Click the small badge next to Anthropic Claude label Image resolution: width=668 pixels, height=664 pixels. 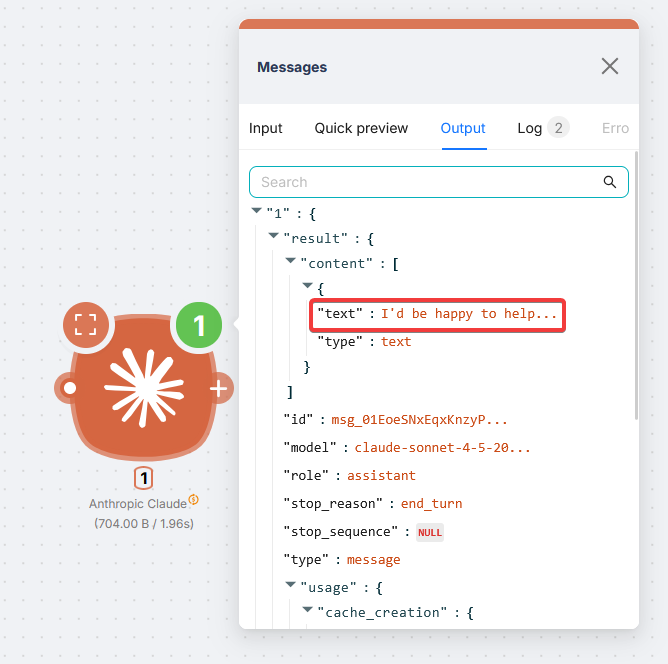tap(194, 500)
